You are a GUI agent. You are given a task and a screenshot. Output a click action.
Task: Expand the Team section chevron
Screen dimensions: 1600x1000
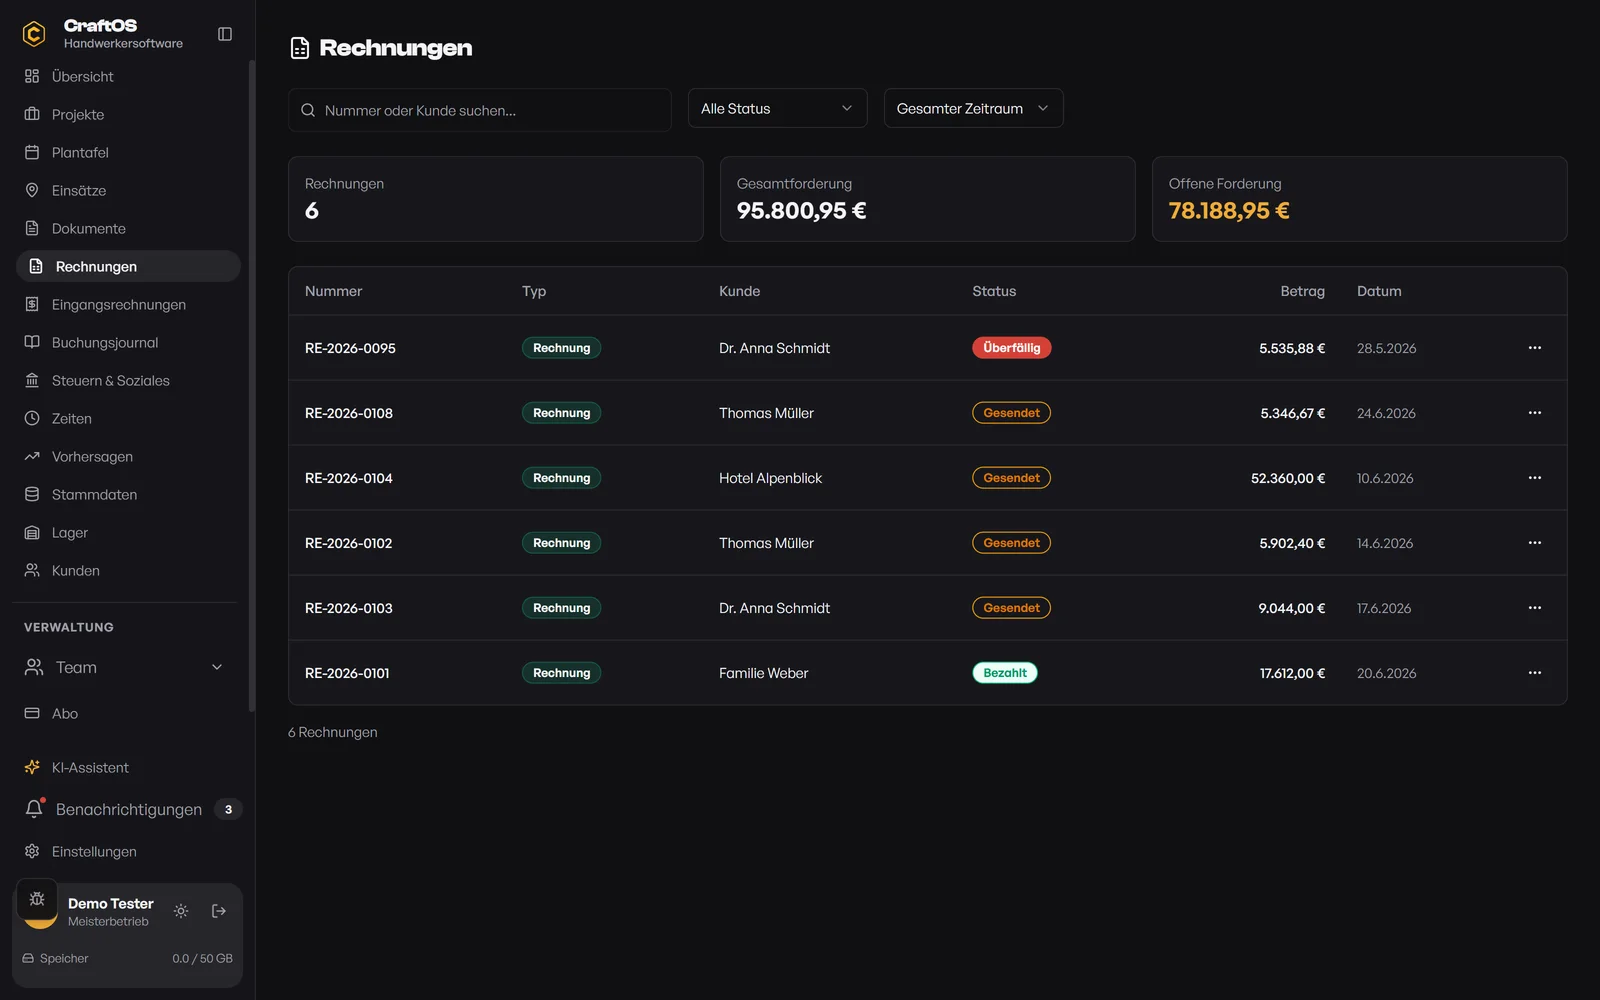click(217, 667)
